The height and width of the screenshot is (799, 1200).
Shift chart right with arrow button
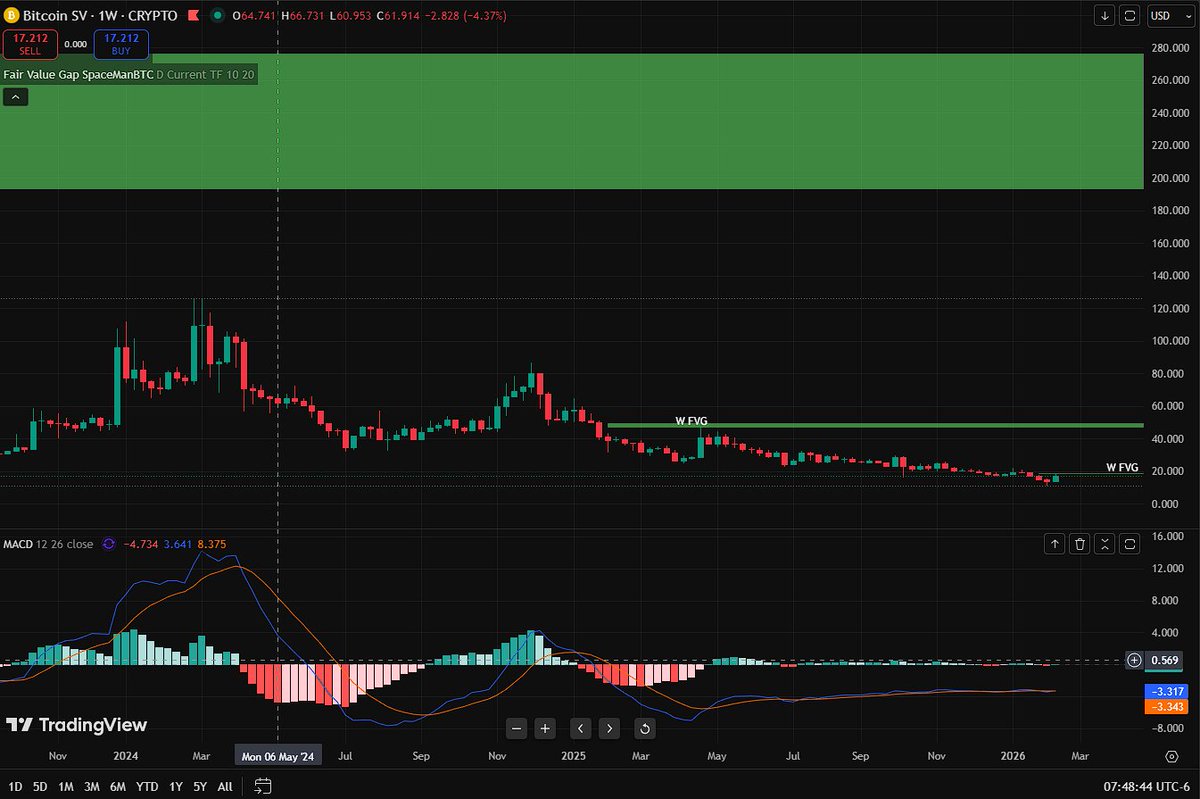pyautogui.click(x=610, y=728)
